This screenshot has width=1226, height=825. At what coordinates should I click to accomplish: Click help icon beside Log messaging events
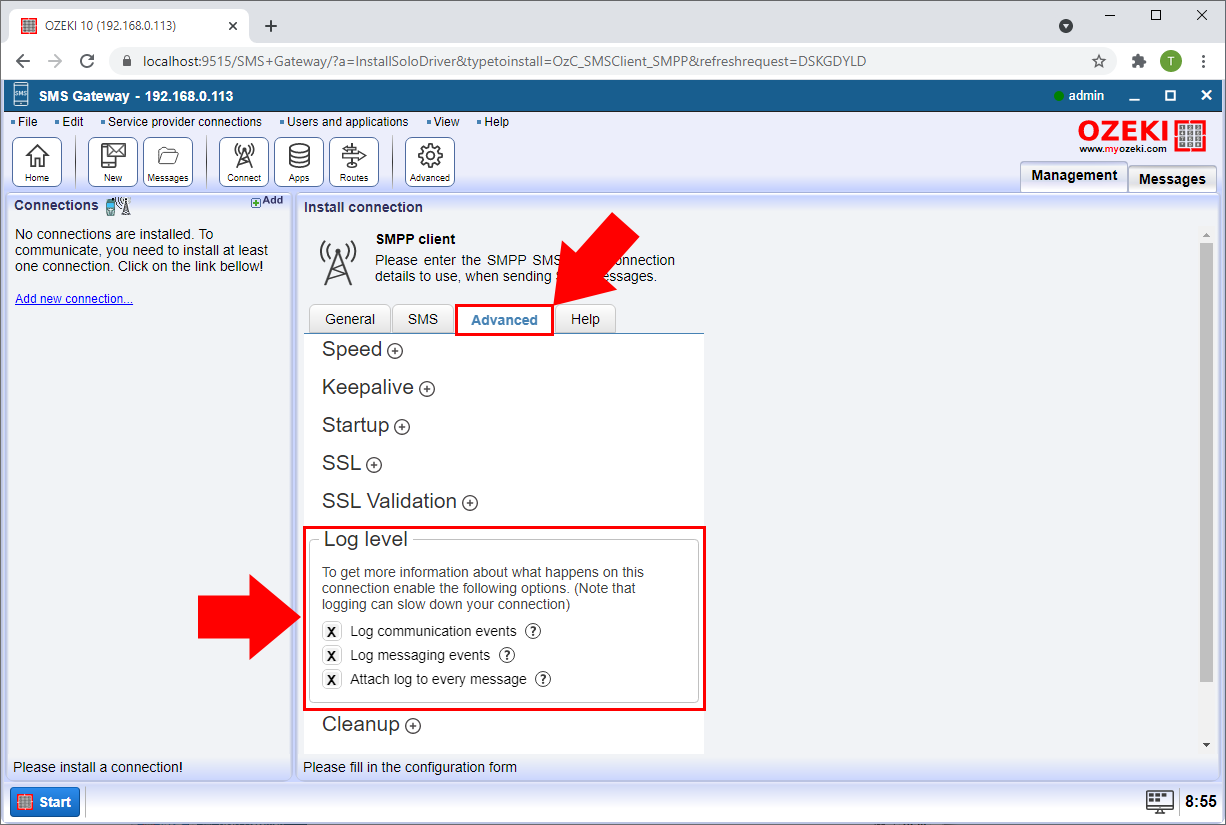pyautogui.click(x=507, y=655)
